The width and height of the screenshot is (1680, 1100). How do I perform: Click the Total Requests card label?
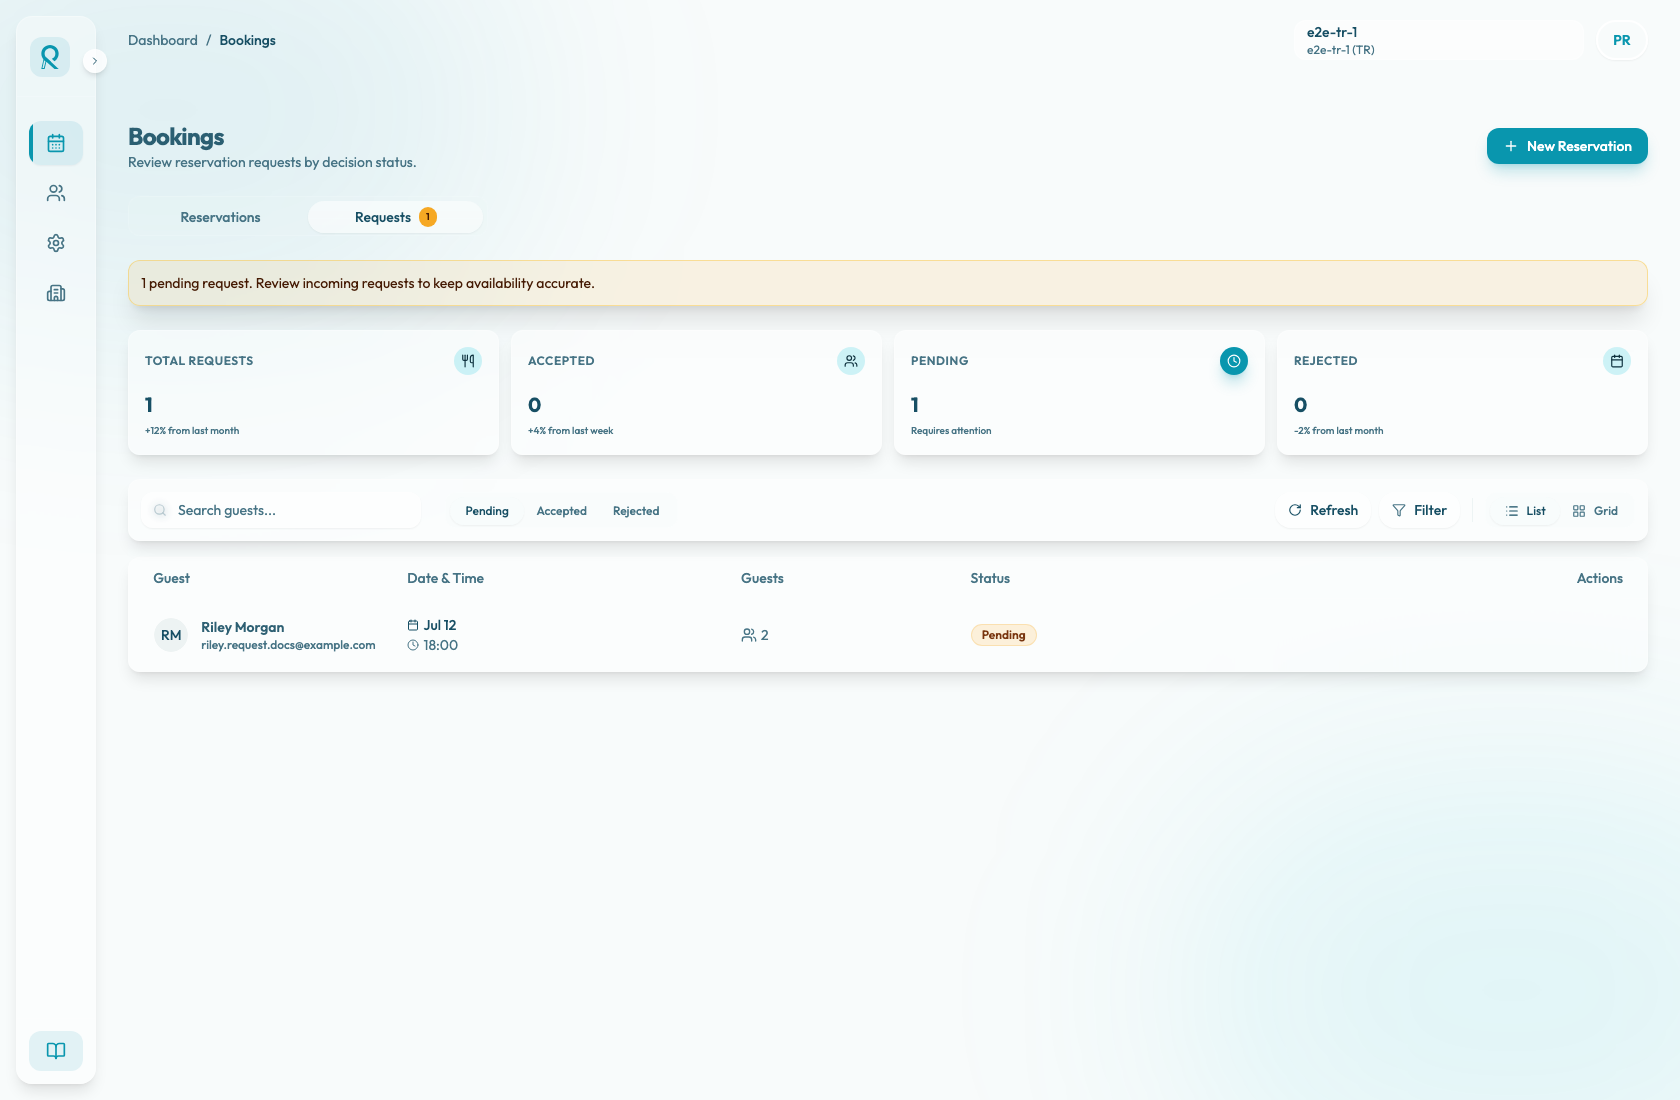pyautogui.click(x=199, y=361)
